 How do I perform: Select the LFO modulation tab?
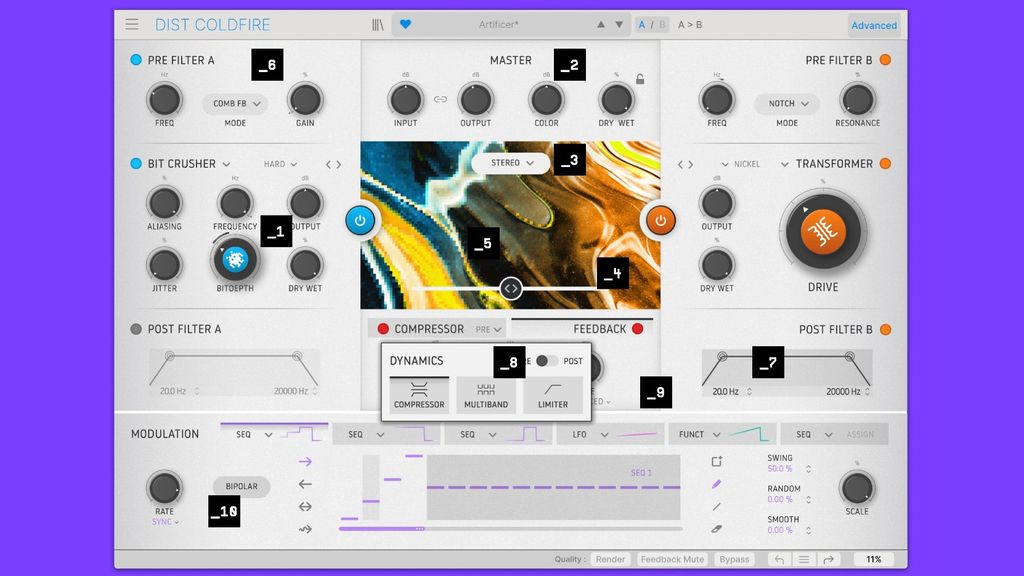coord(611,434)
